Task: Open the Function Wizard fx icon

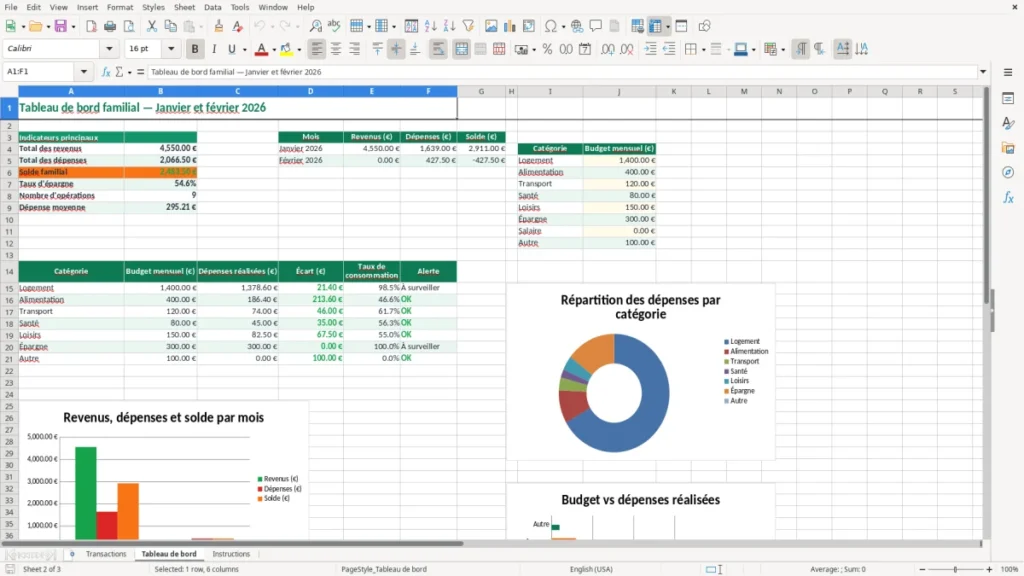Action: point(106,72)
